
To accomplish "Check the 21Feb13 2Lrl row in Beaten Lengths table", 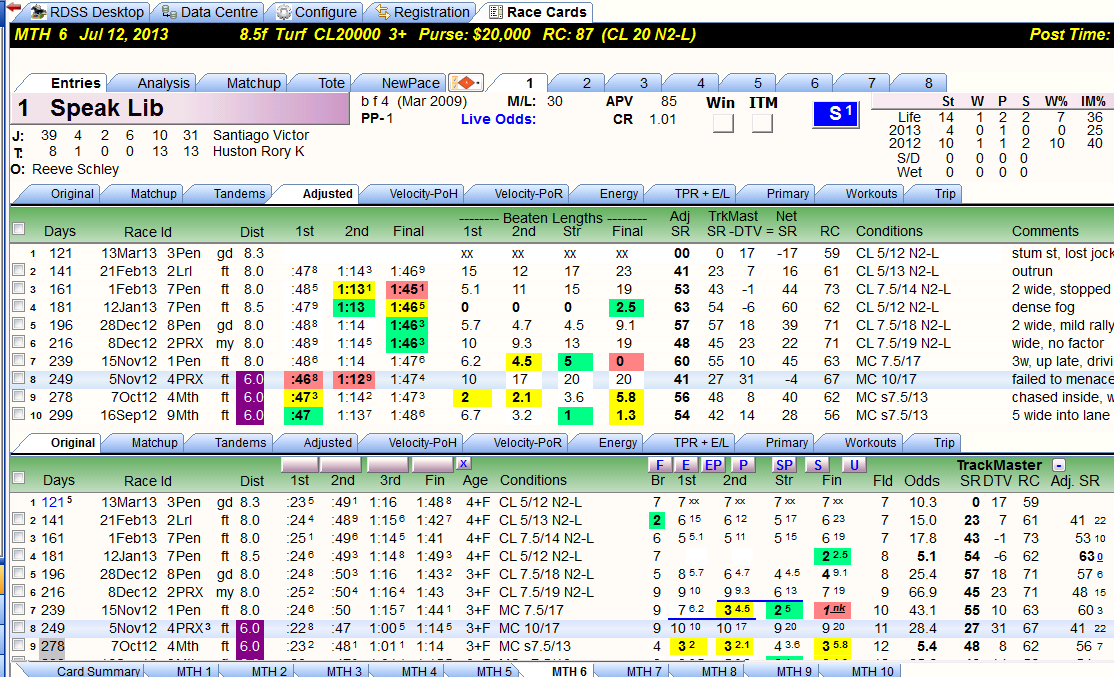I will pos(18,270).
